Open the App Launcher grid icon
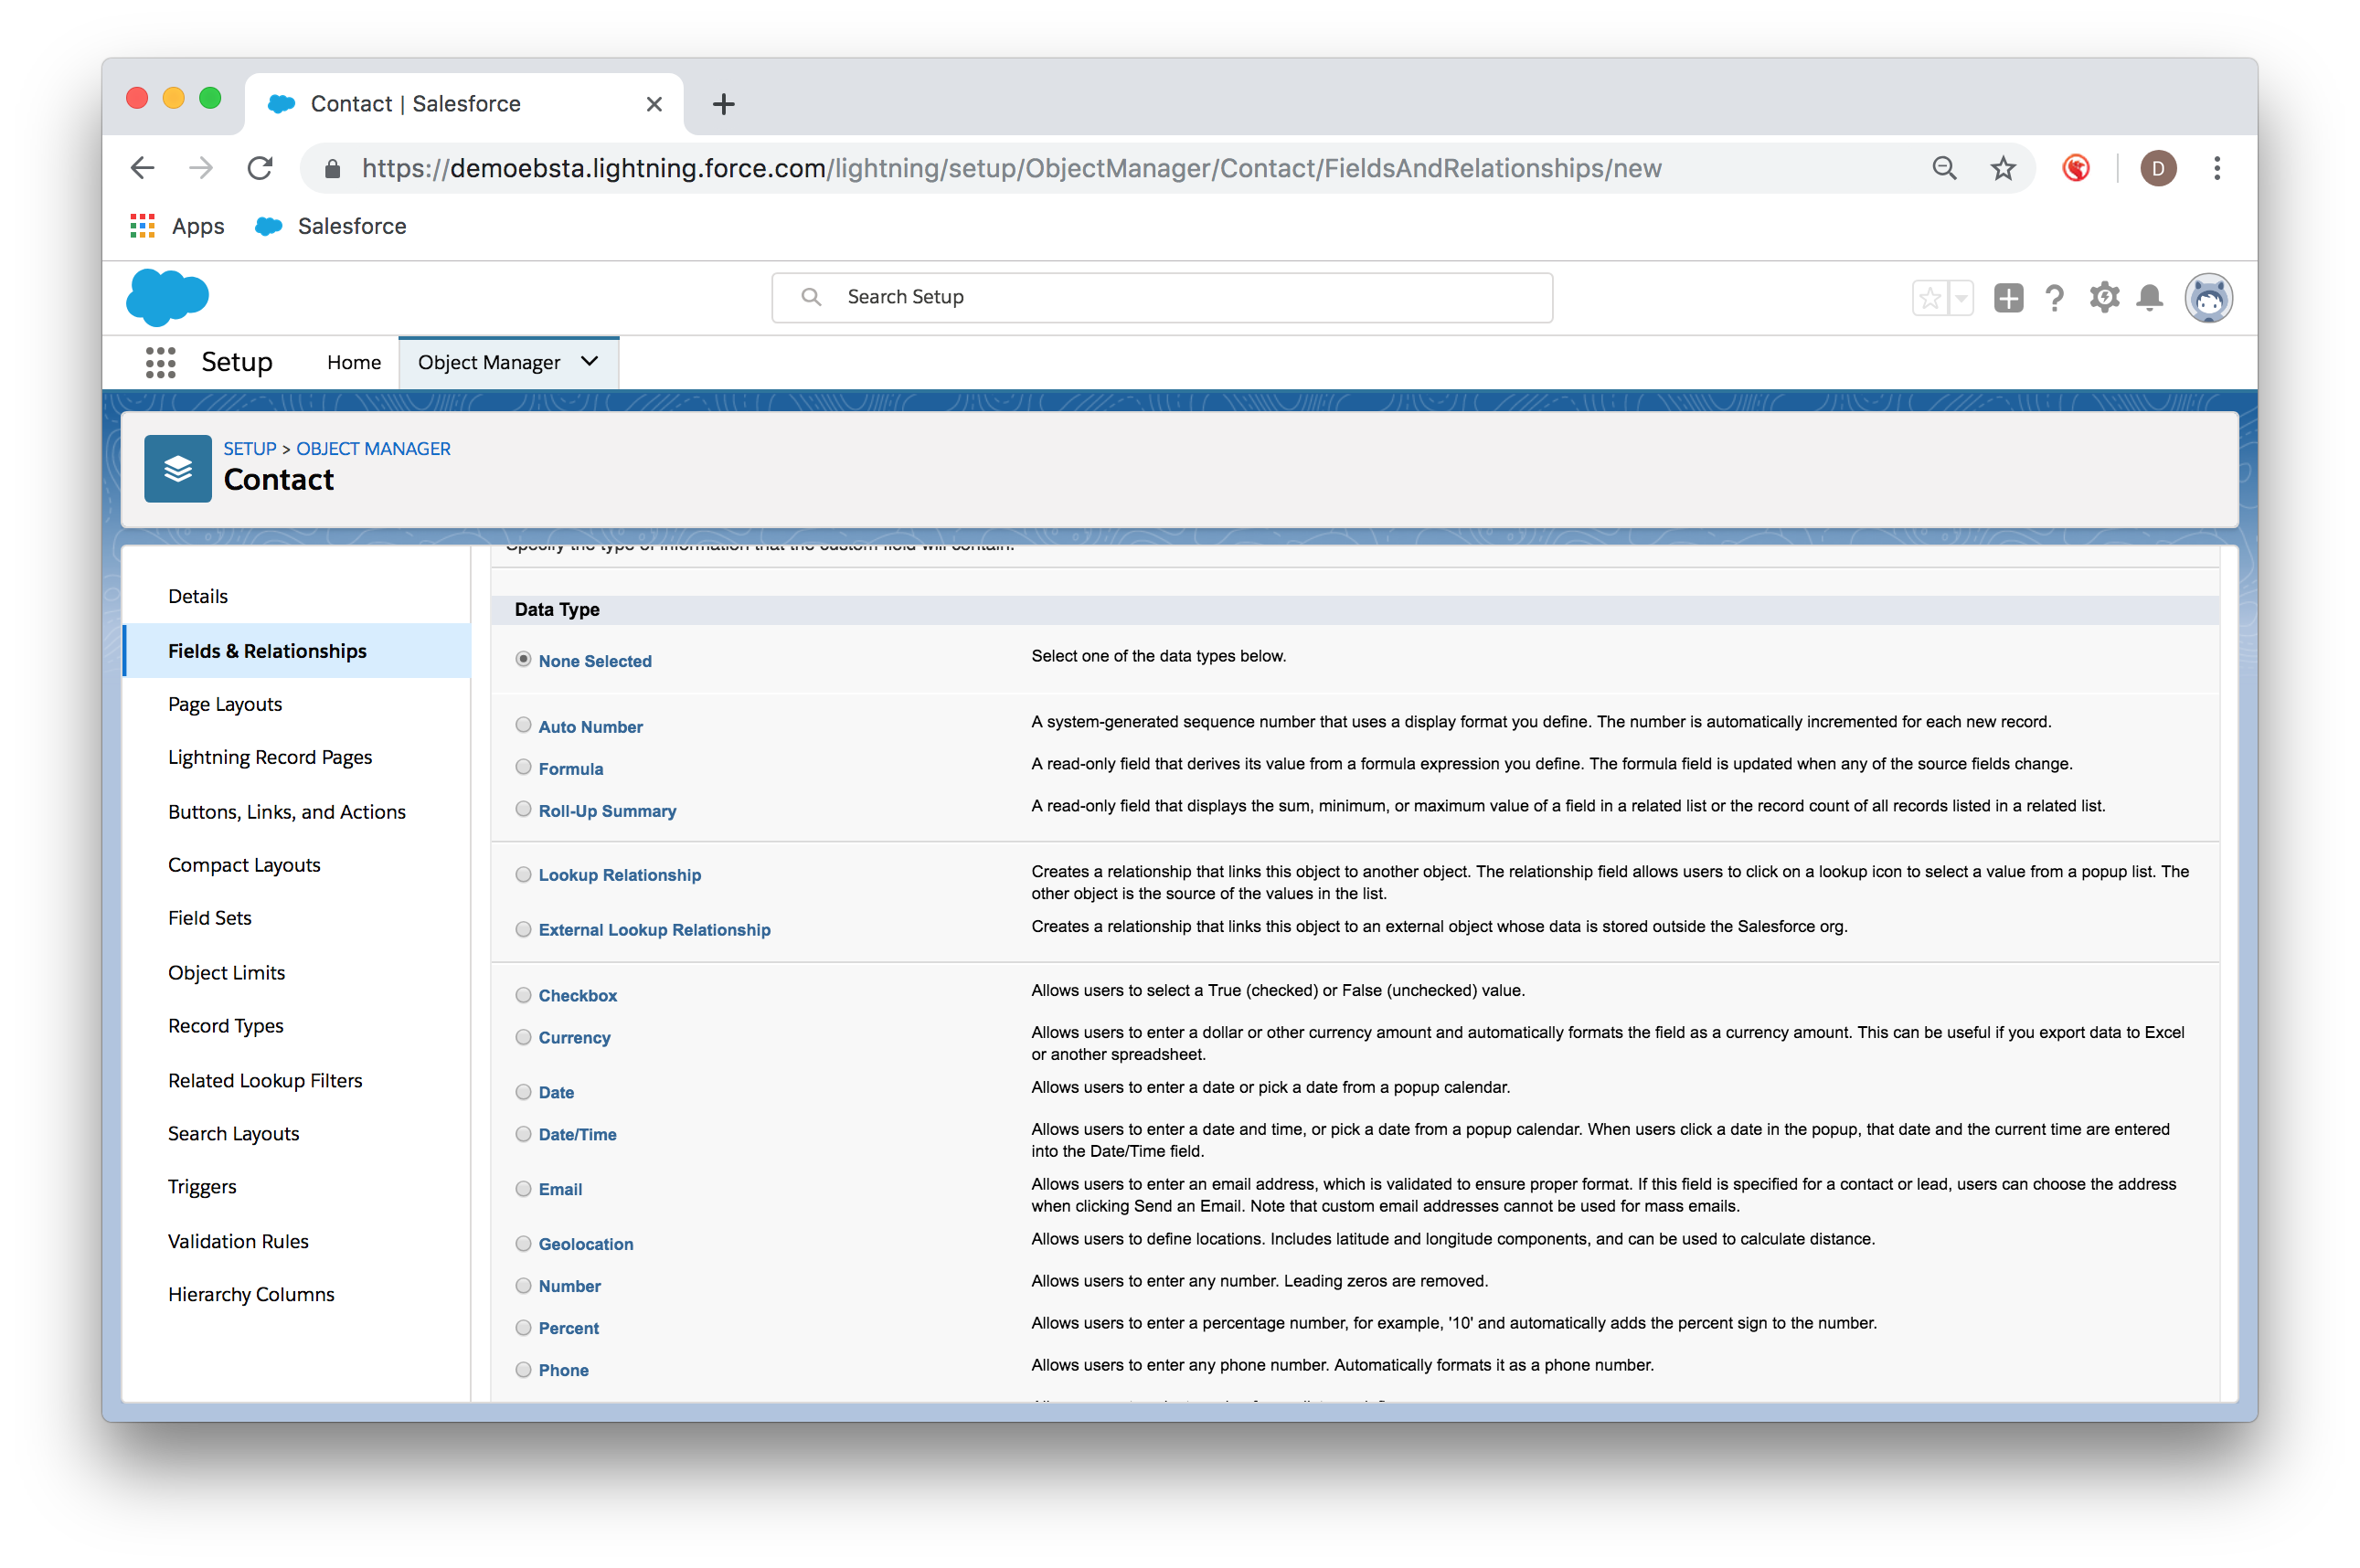The image size is (2360, 1568). click(160, 362)
